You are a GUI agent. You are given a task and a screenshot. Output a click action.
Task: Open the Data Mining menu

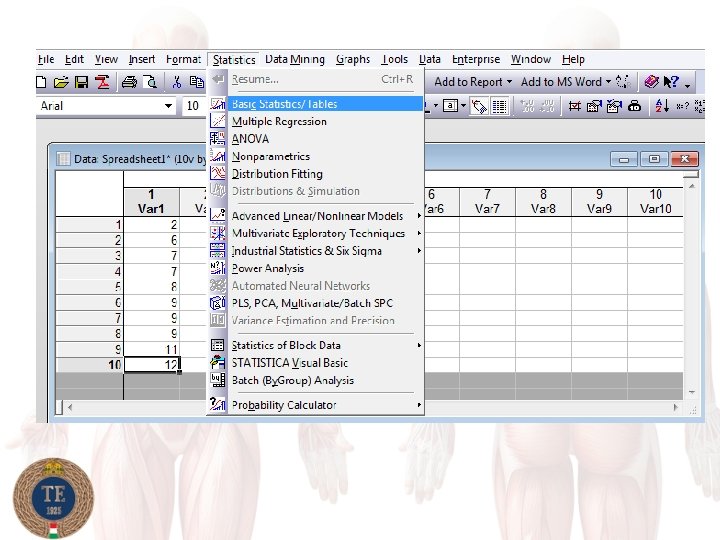(295, 59)
